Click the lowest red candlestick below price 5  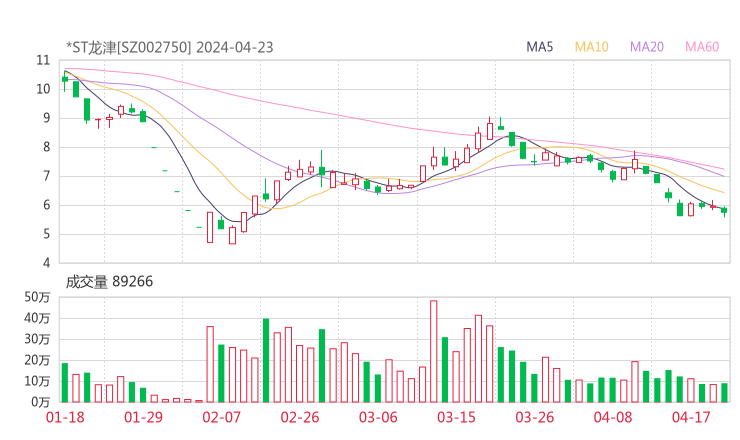[x=232, y=235]
